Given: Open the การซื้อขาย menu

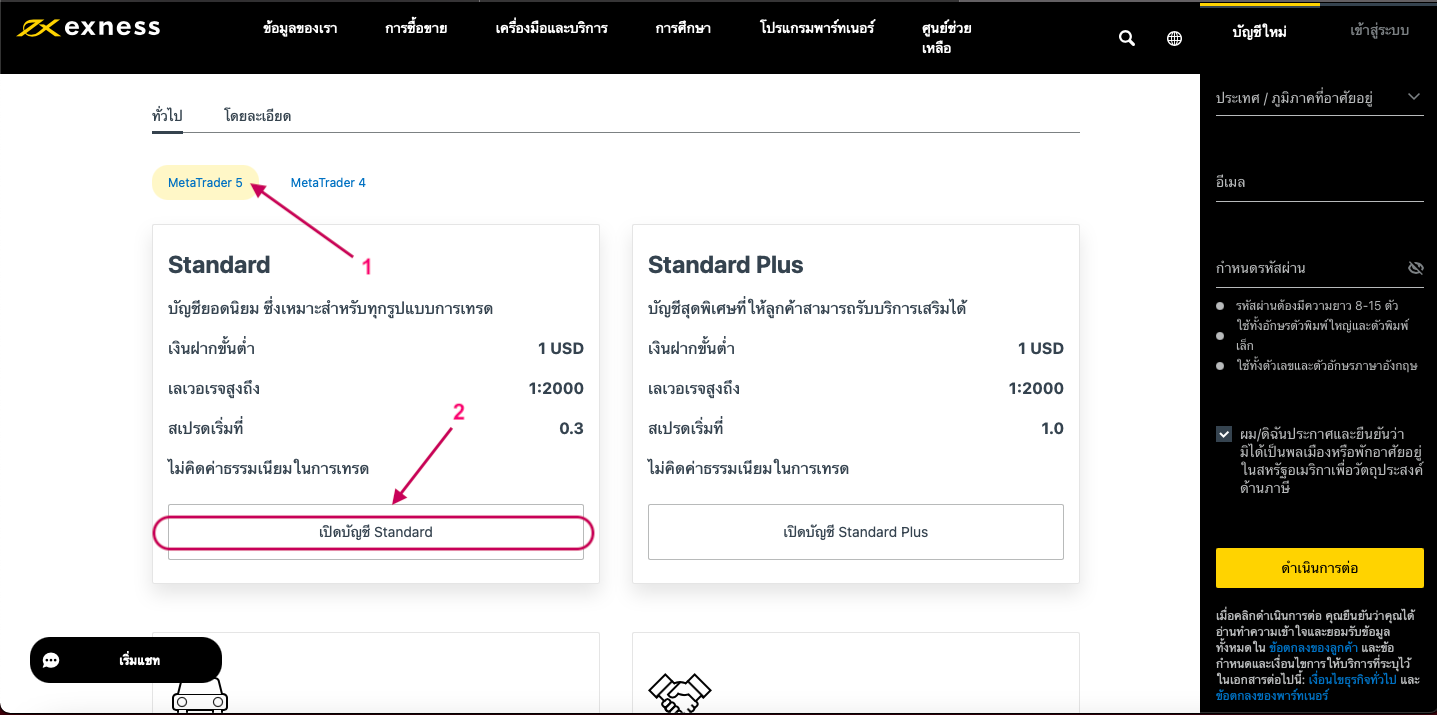Looking at the screenshot, I should pos(416,29).
